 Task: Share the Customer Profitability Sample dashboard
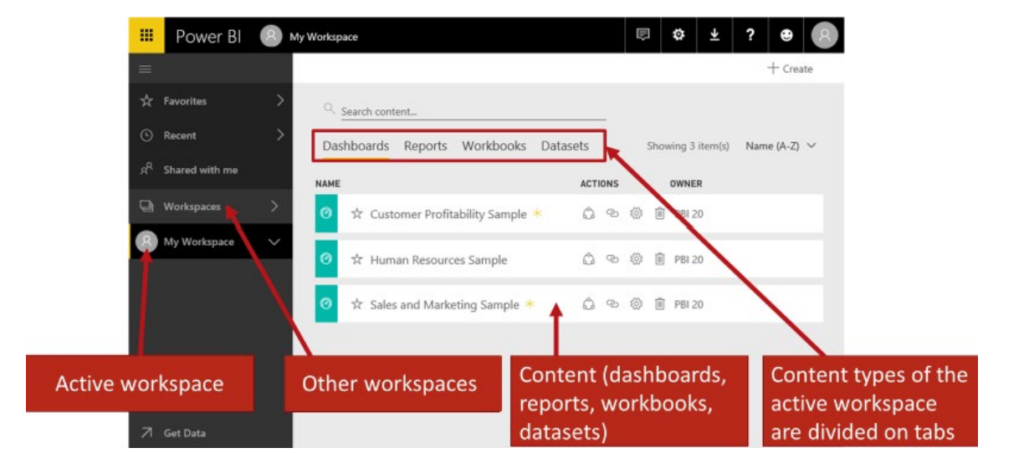click(588, 213)
